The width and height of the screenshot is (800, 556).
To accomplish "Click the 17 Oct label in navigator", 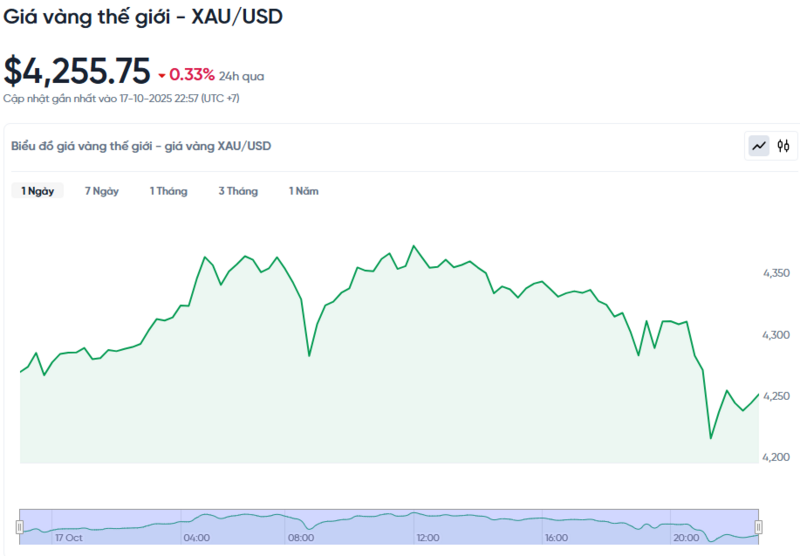I will point(69,538).
